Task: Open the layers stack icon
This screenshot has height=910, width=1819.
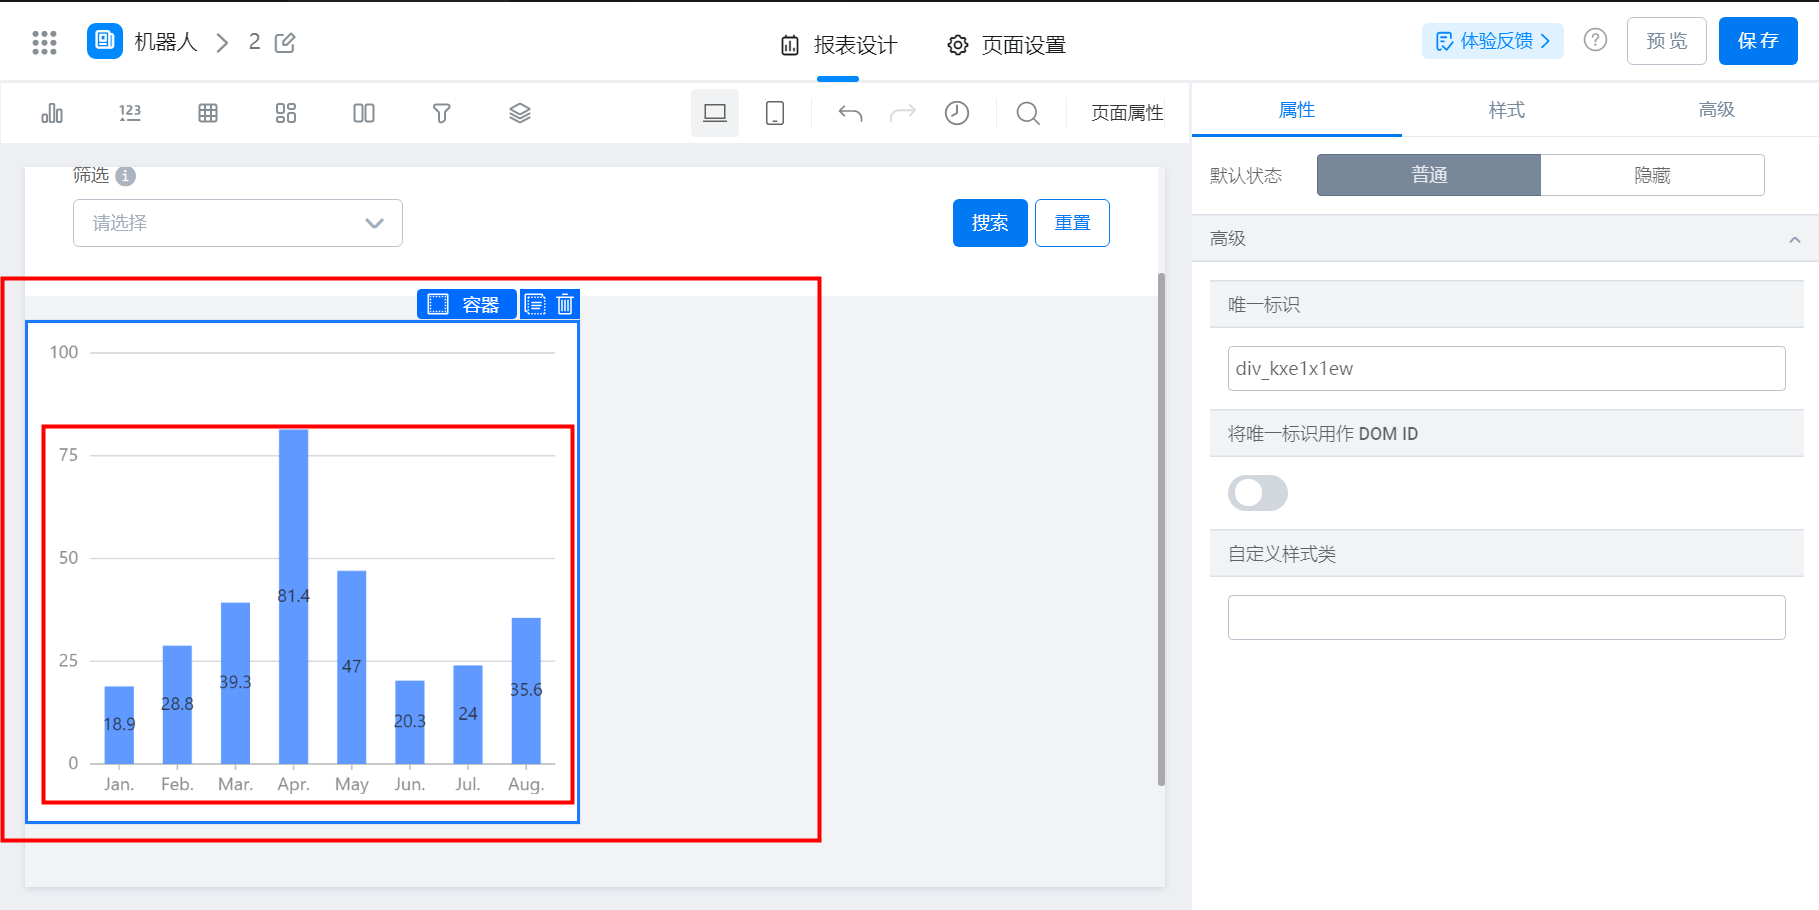Action: click(x=520, y=113)
